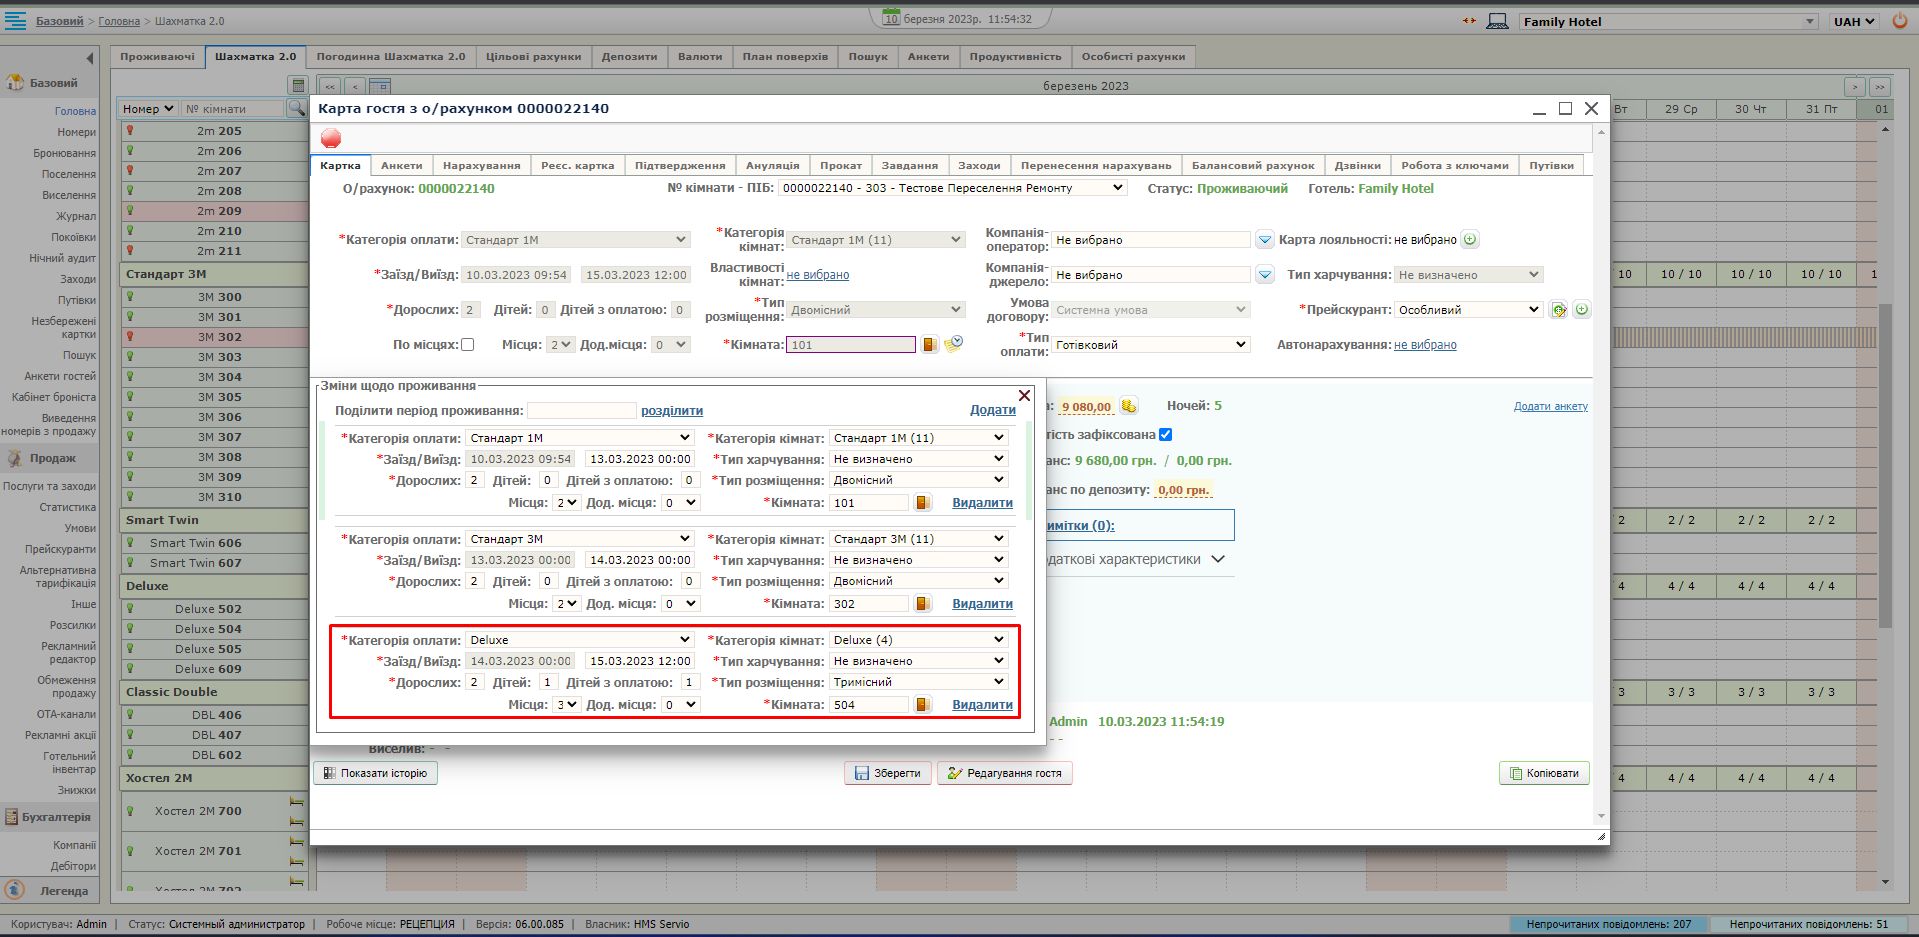Viewport: 1919px width, 937px height.
Task: Click the door icon beside room 302
Action: click(x=923, y=604)
